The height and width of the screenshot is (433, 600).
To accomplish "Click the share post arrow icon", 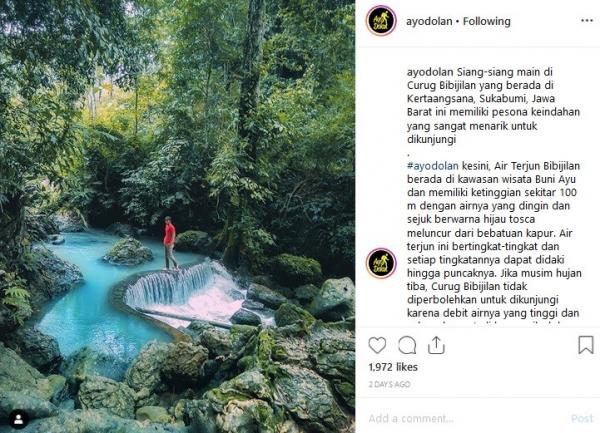I will pos(436,345).
